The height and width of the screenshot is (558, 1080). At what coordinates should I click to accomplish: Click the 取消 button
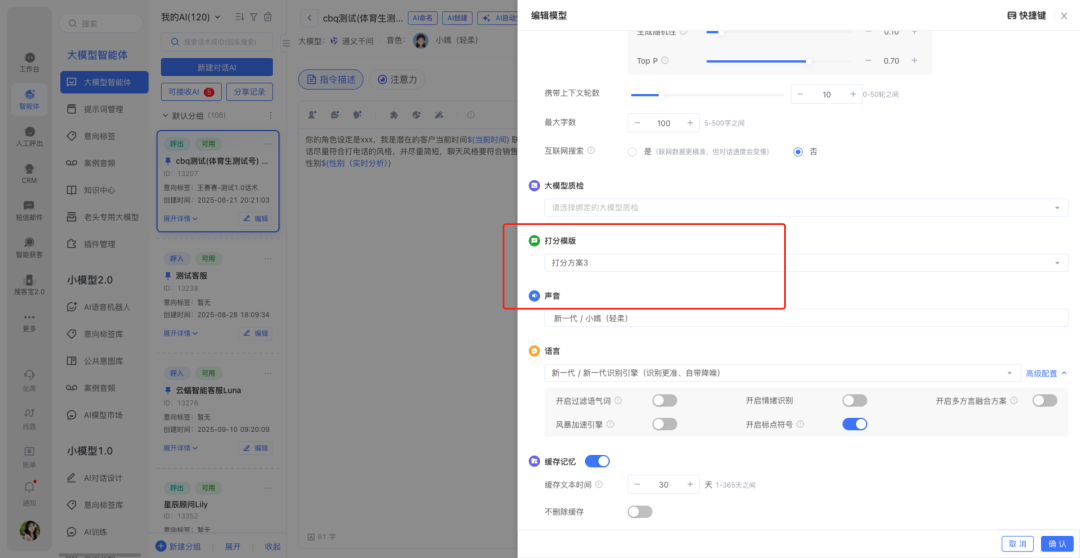coord(1016,543)
